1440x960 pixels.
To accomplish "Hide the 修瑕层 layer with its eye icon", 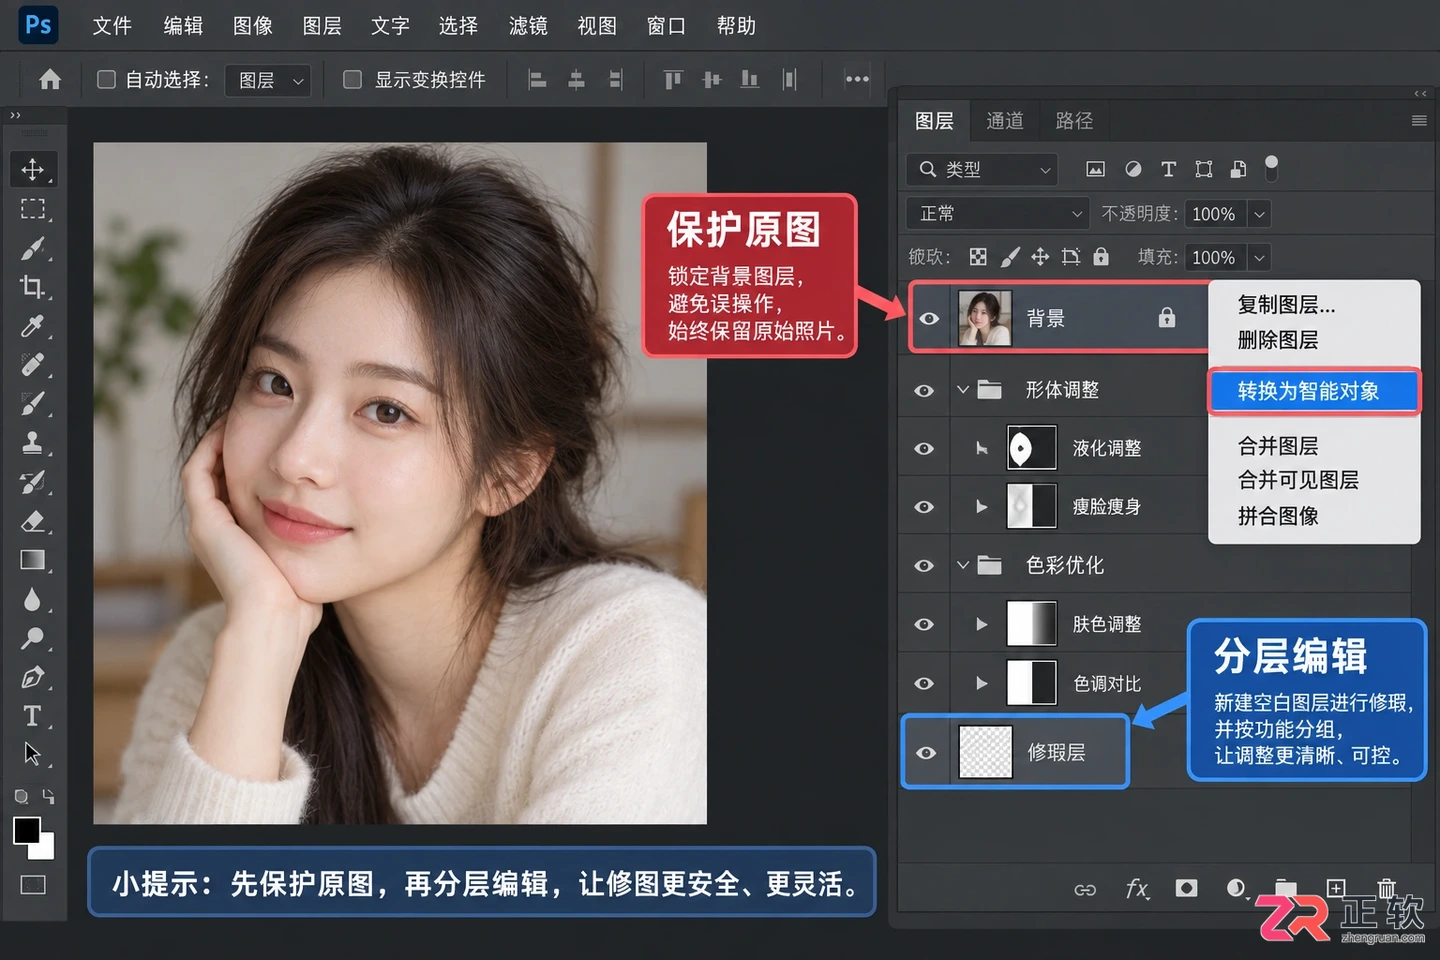I will (x=927, y=753).
